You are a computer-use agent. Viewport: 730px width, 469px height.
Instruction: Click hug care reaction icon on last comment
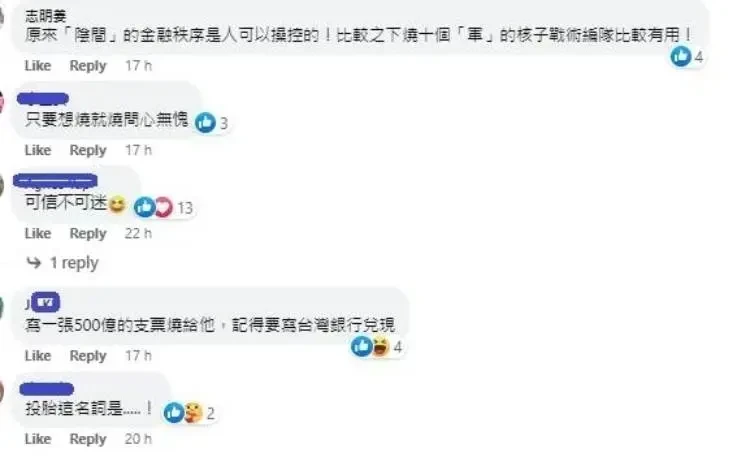(194, 413)
